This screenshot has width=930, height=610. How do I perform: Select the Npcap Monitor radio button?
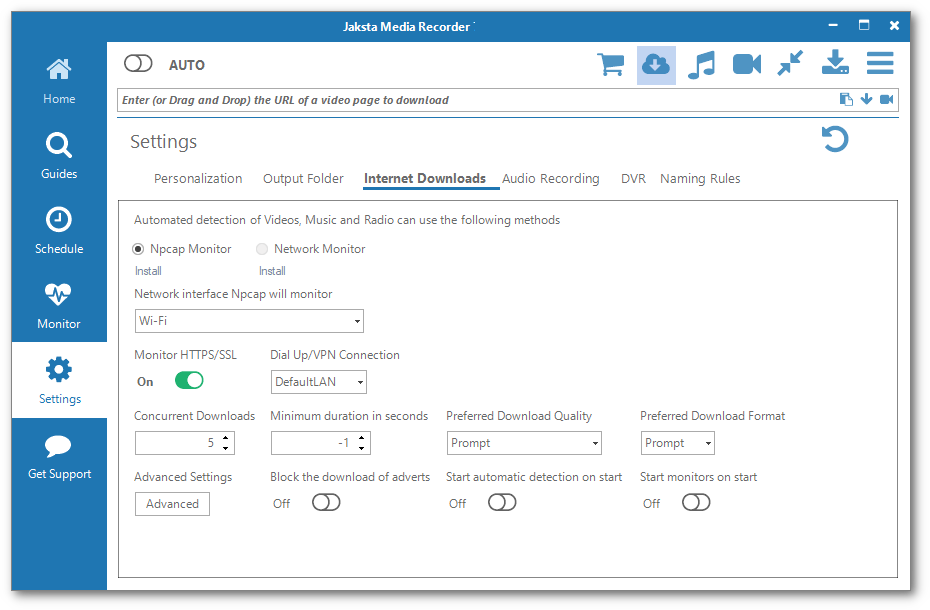tap(138, 249)
